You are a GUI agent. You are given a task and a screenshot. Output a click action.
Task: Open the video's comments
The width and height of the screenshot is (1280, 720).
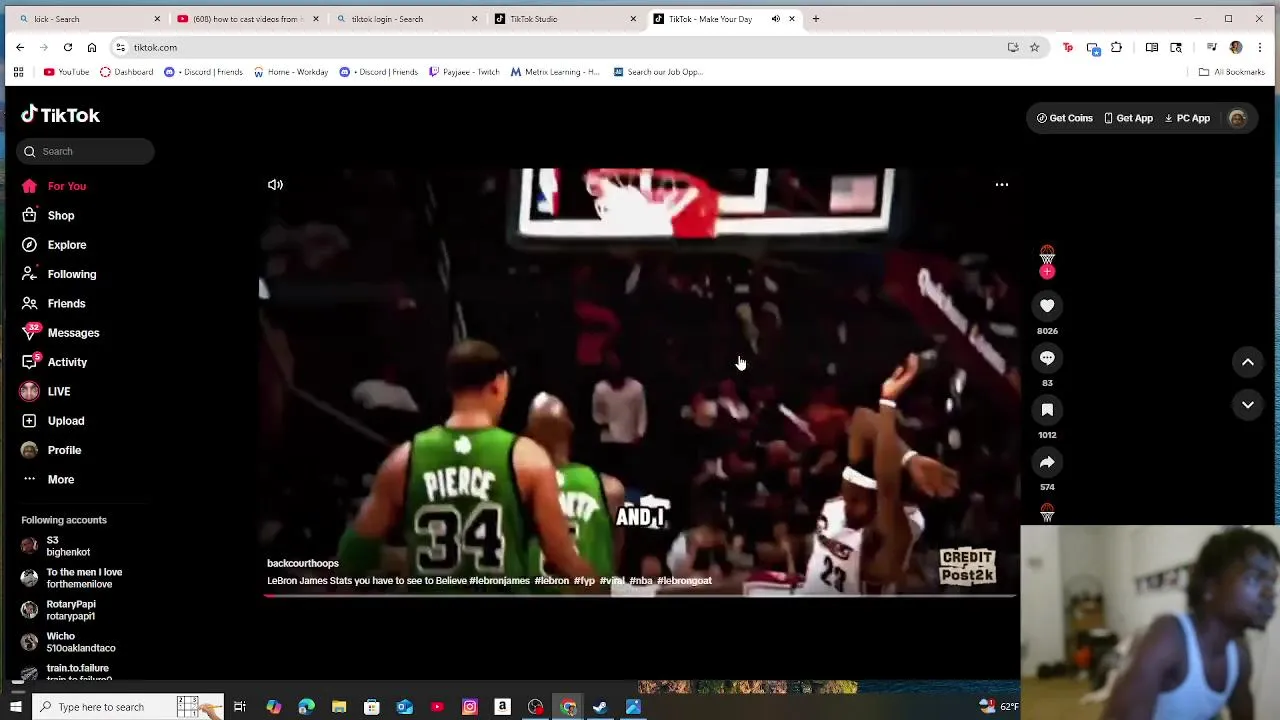pos(1047,358)
